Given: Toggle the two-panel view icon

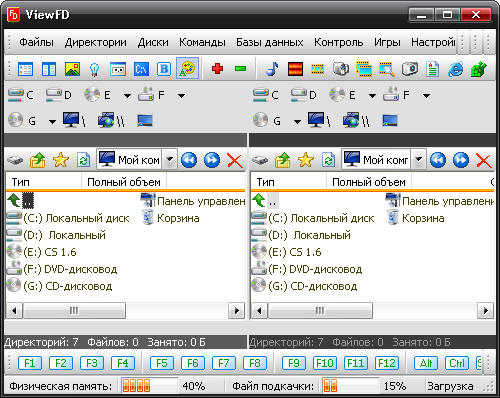Looking at the screenshot, I should (x=49, y=69).
